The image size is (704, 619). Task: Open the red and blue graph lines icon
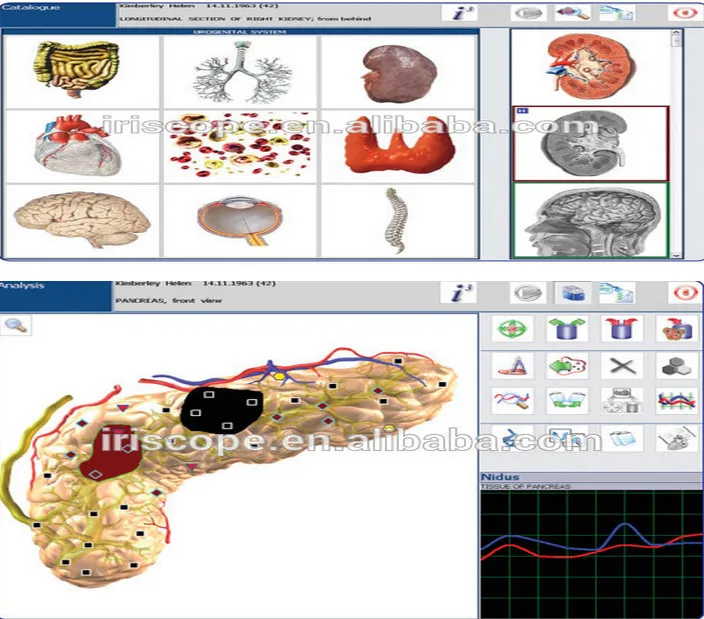(x=677, y=401)
